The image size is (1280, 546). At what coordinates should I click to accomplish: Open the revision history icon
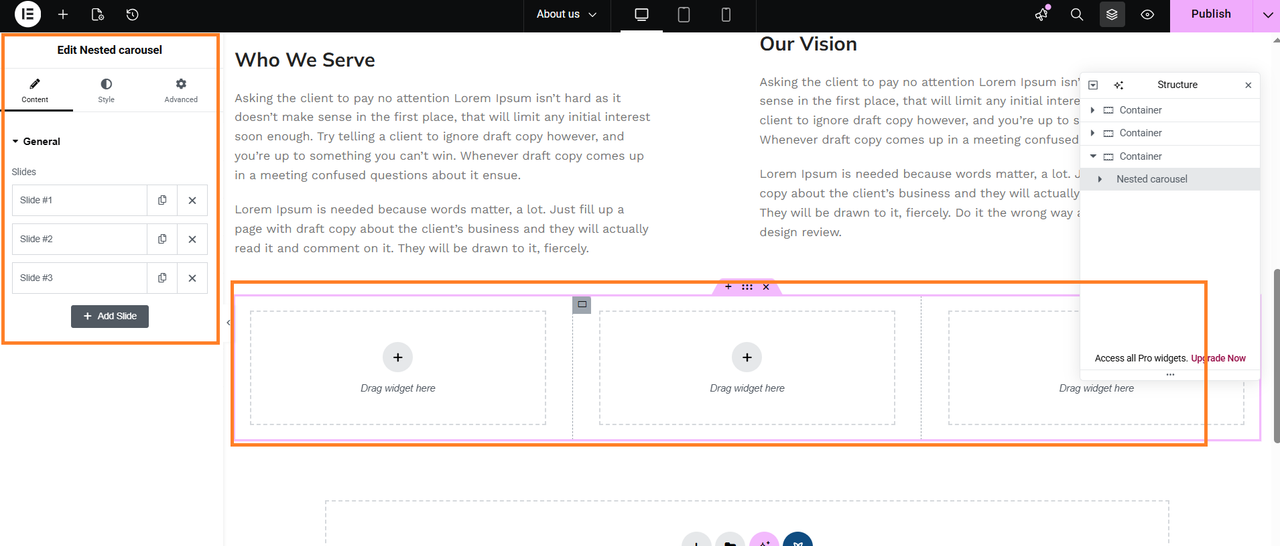[132, 14]
